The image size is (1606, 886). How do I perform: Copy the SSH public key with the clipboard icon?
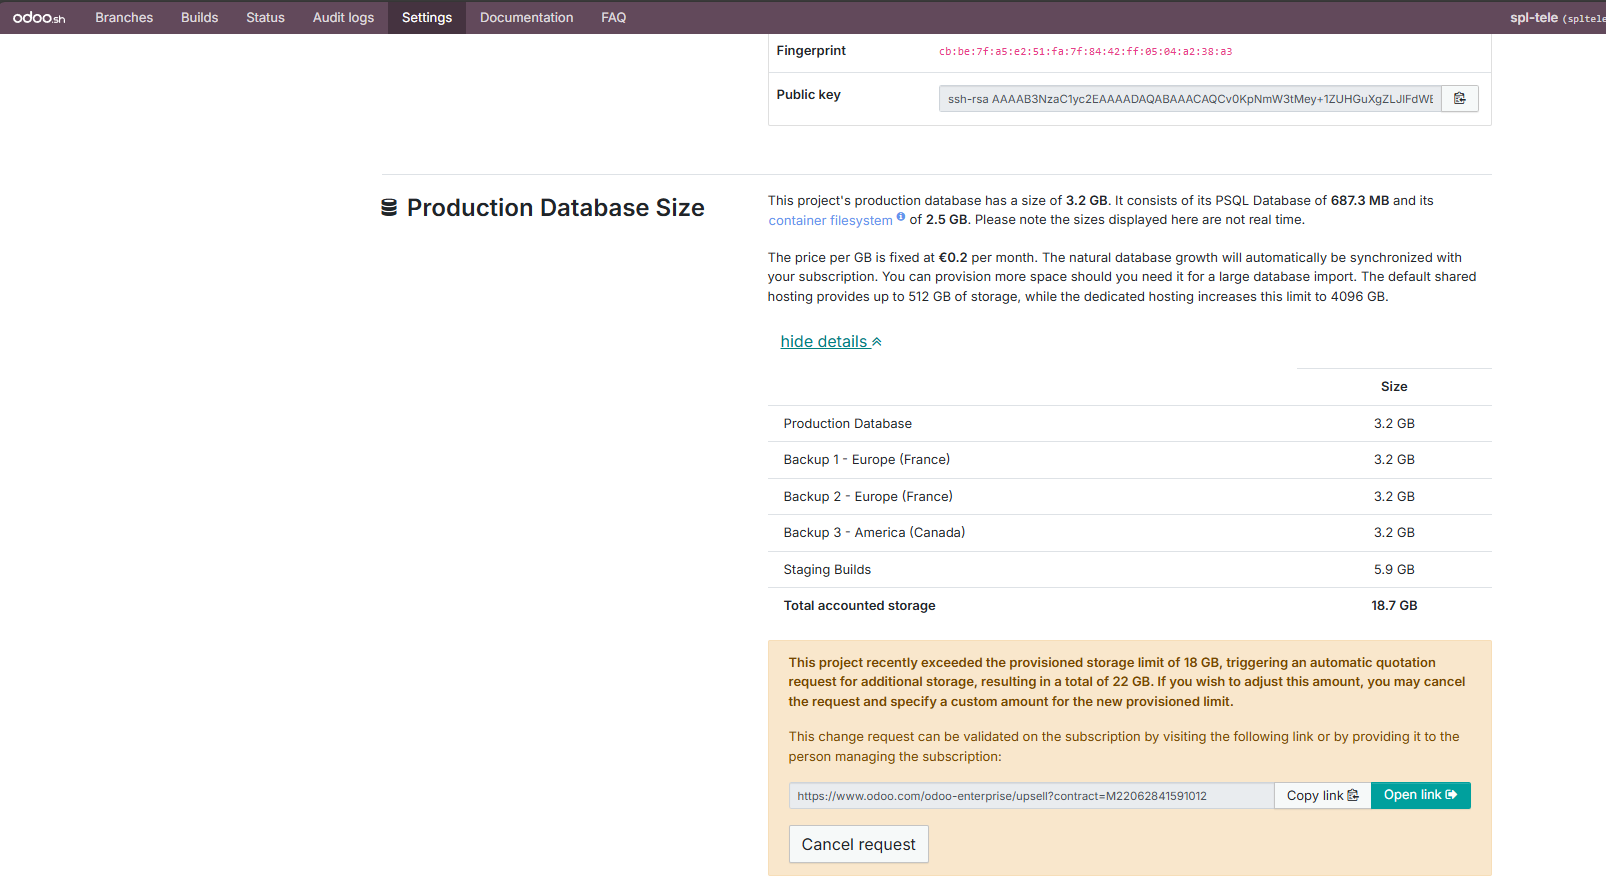coord(1460,98)
